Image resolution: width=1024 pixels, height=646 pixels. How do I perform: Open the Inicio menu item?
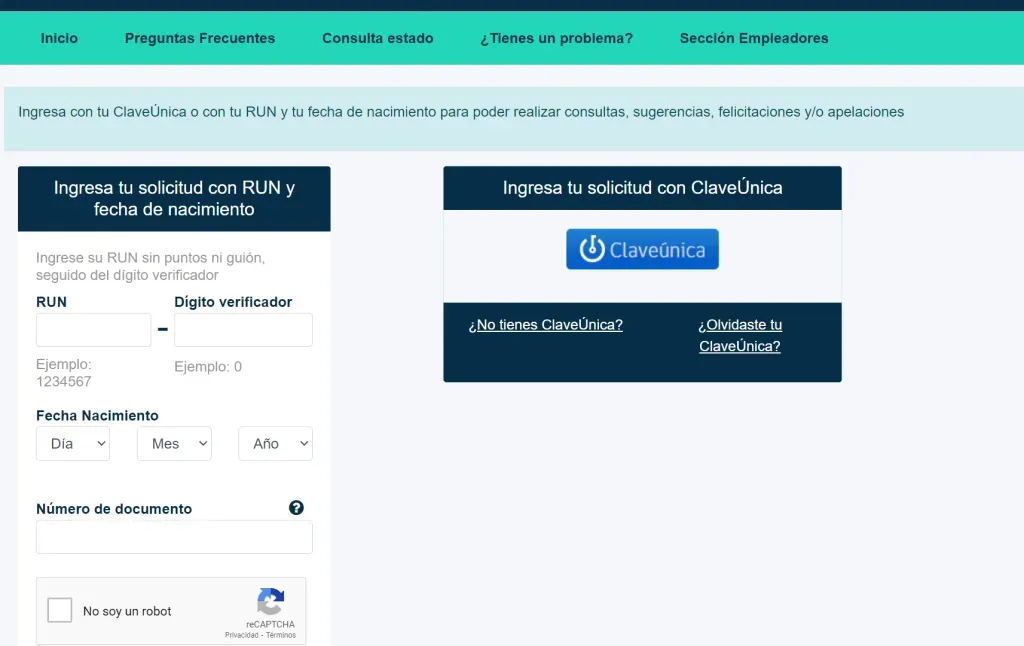point(59,39)
